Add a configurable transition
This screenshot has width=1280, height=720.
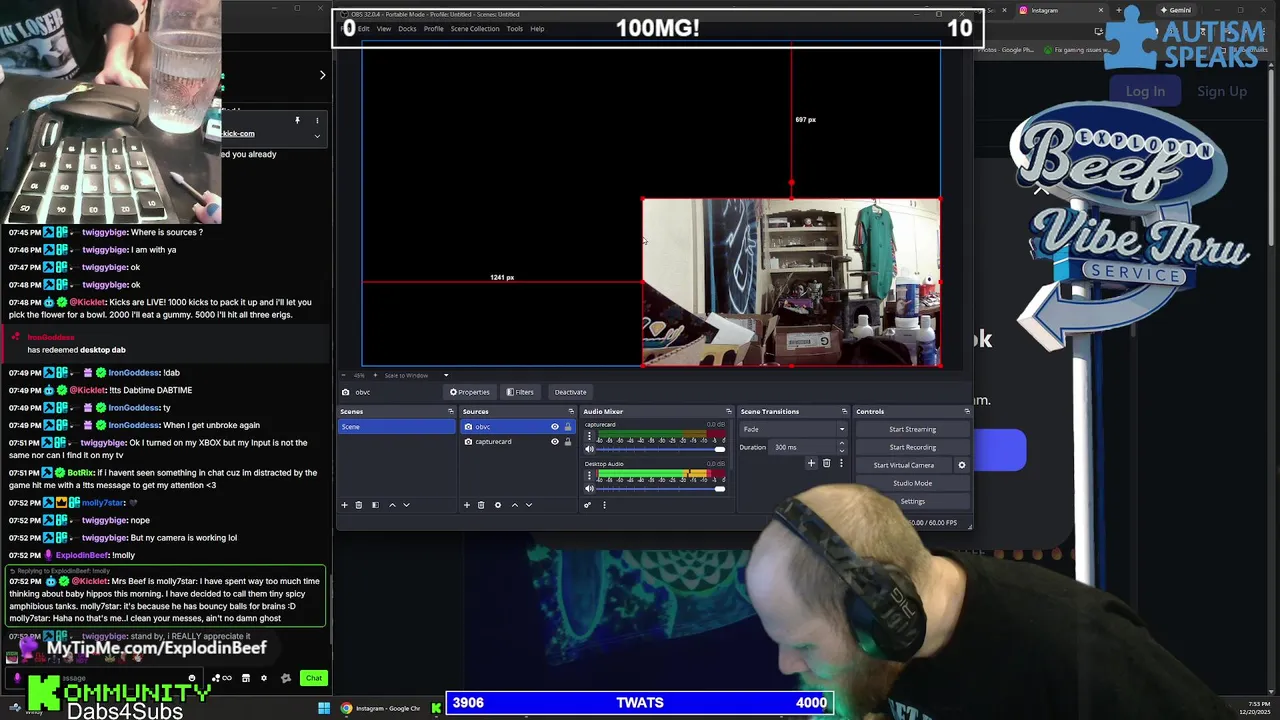point(811,463)
